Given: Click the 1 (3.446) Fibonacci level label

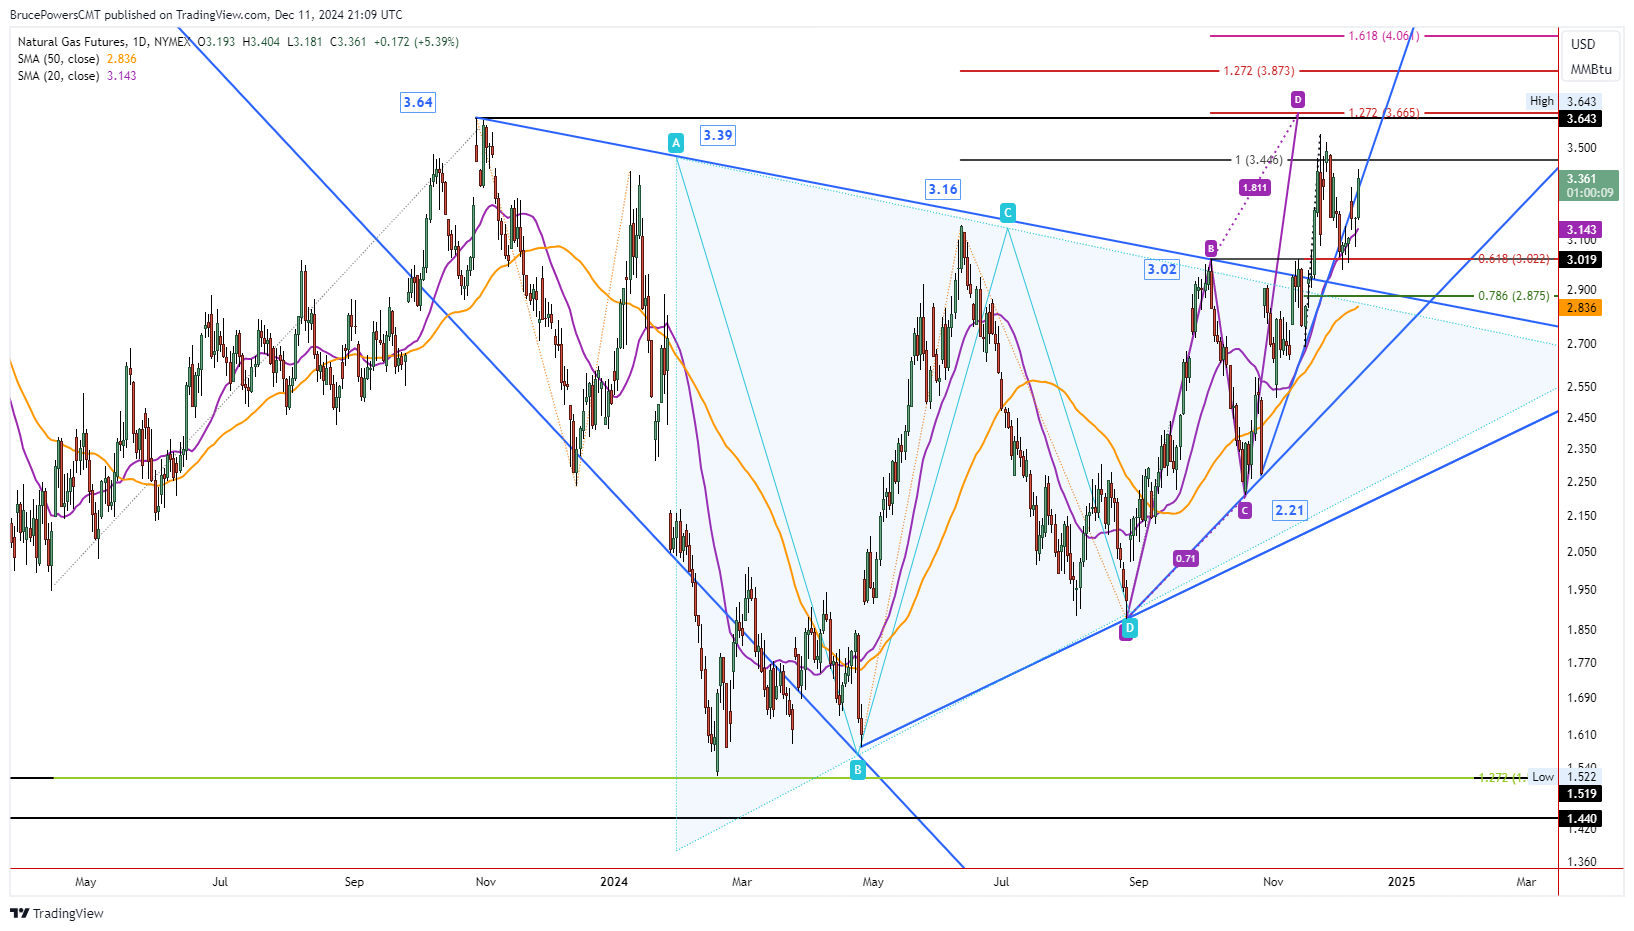Looking at the screenshot, I should [1259, 160].
